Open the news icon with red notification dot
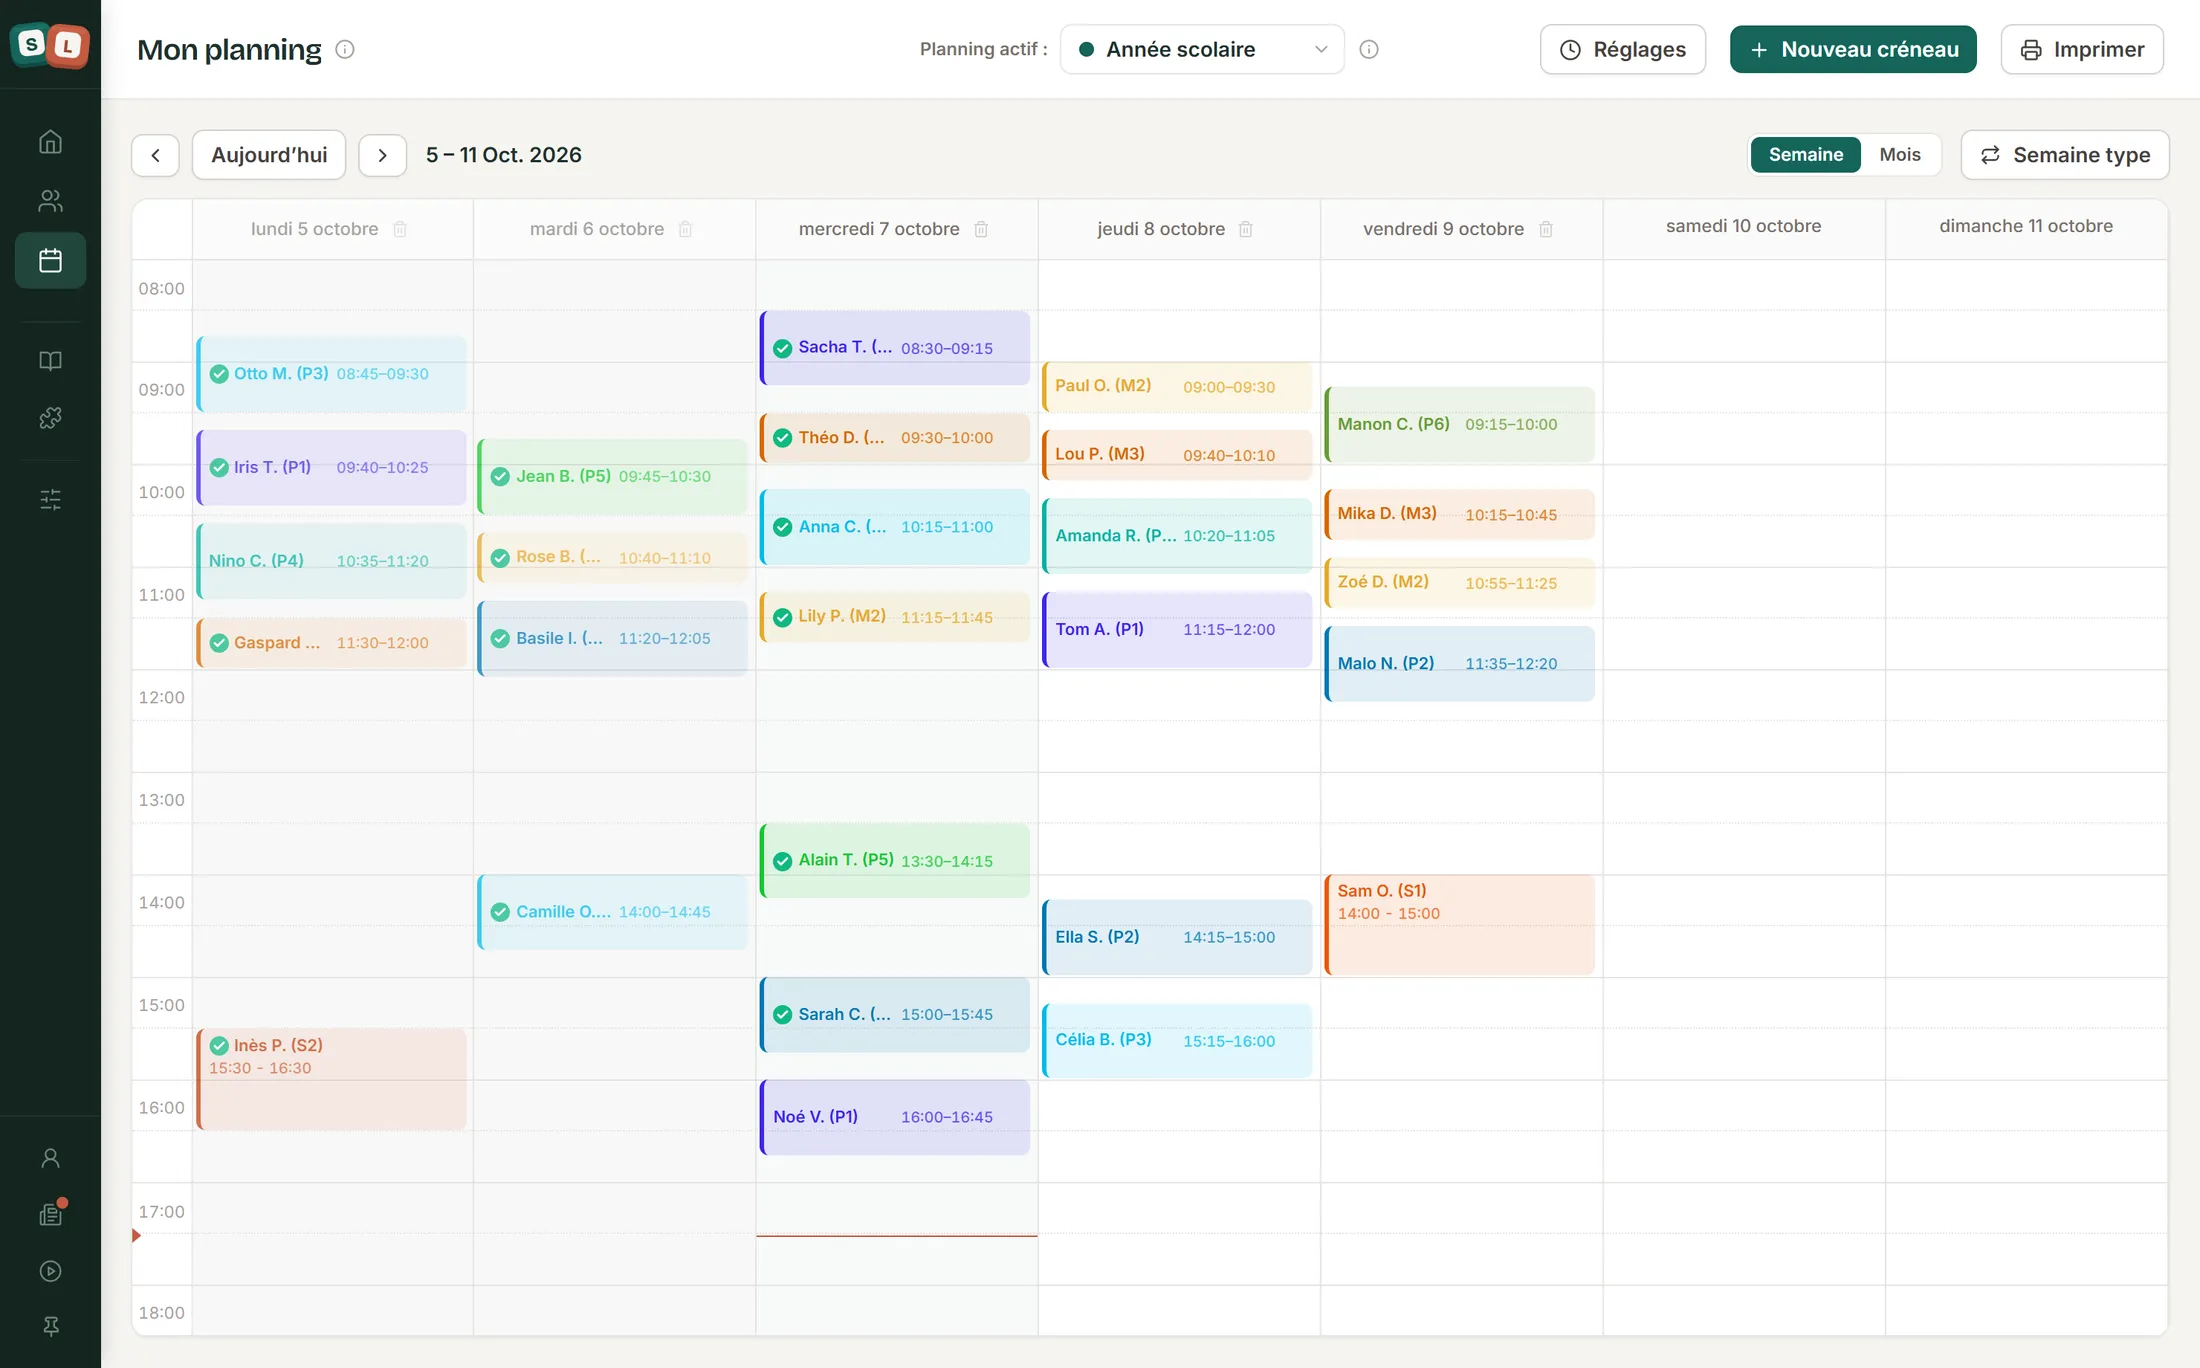 click(50, 1214)
